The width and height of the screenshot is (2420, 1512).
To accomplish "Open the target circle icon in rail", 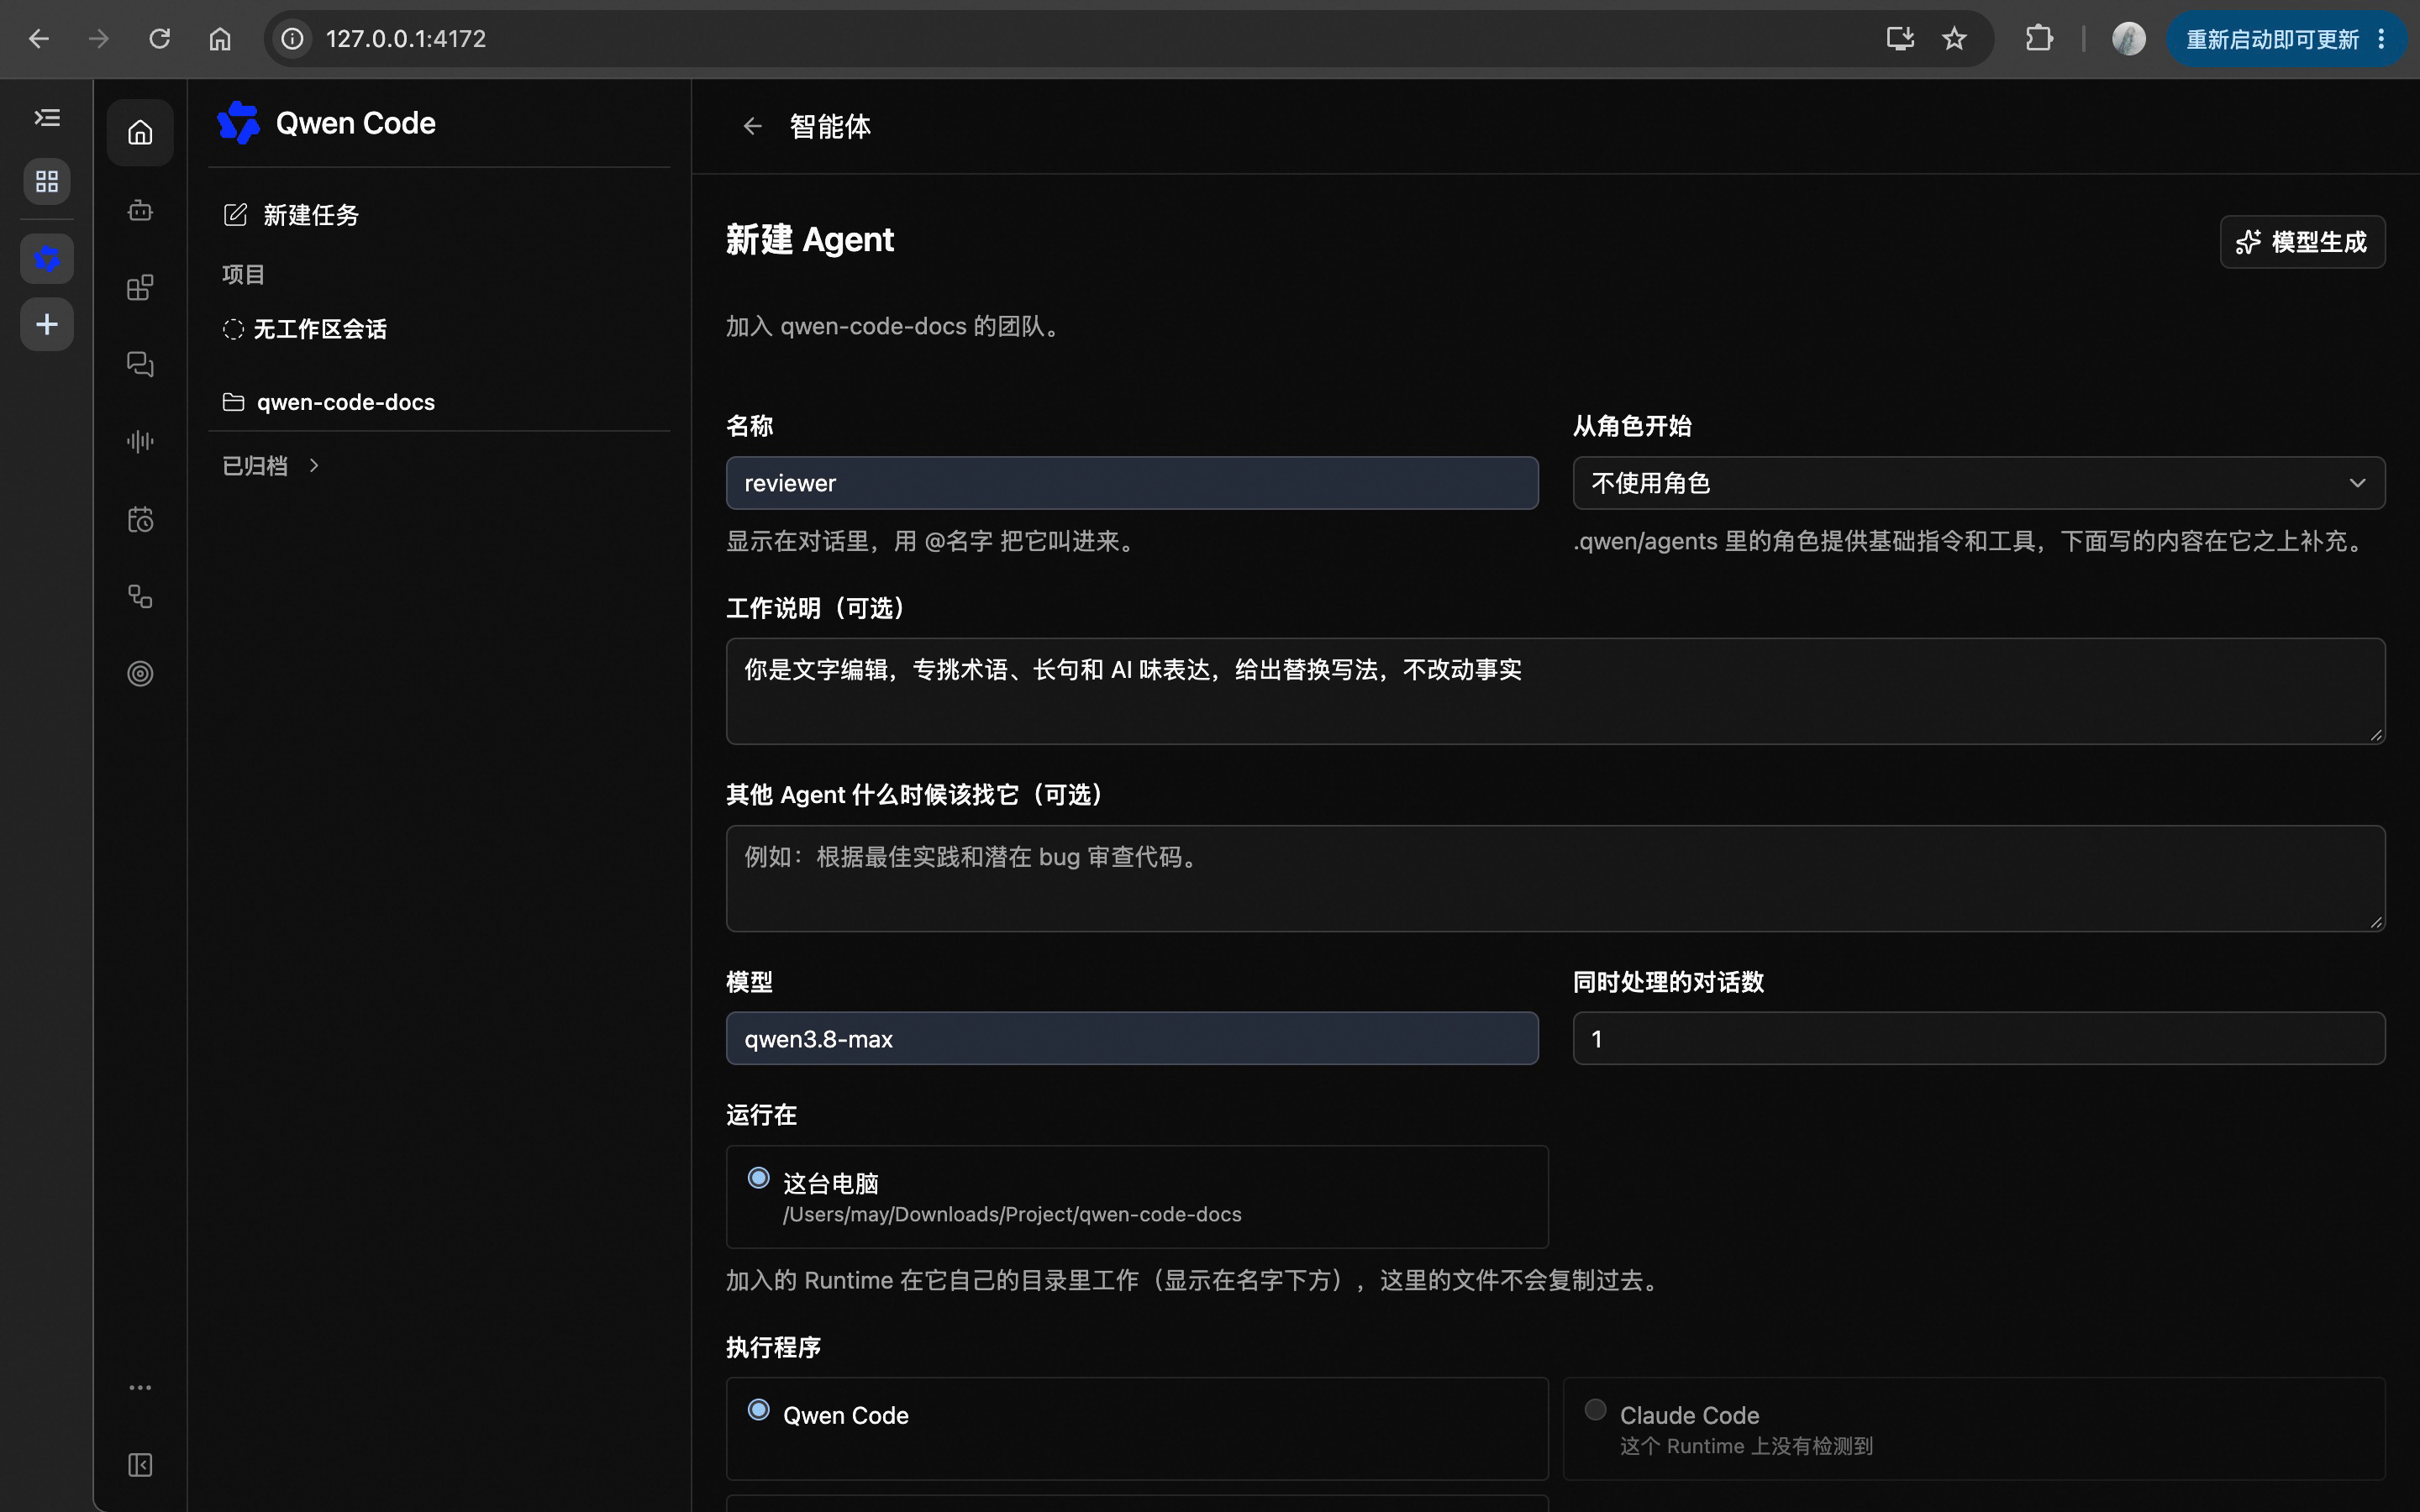I will tap(140, 673).
